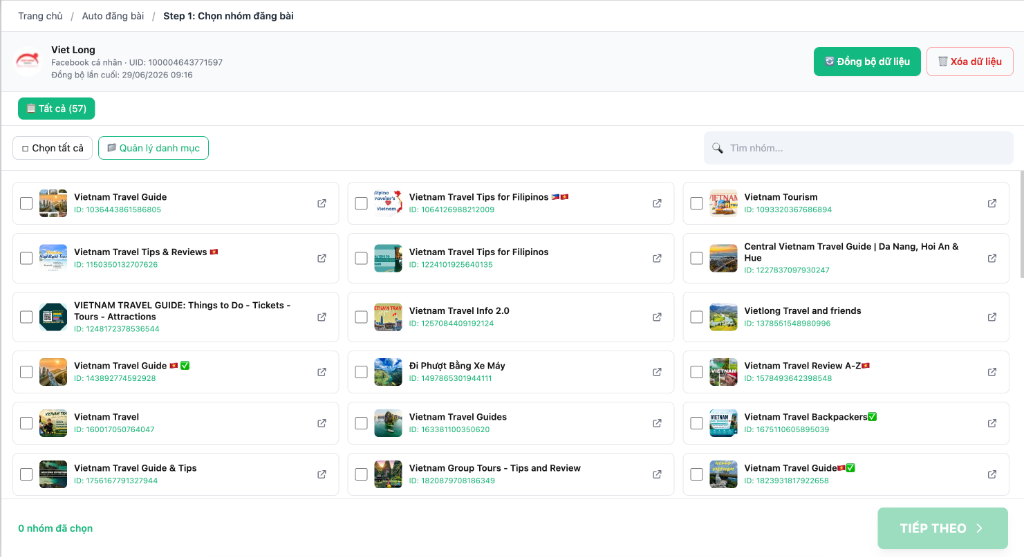Open external link for Vietnam Travel Guides
1024x557 pixels.
pos(657,423)
